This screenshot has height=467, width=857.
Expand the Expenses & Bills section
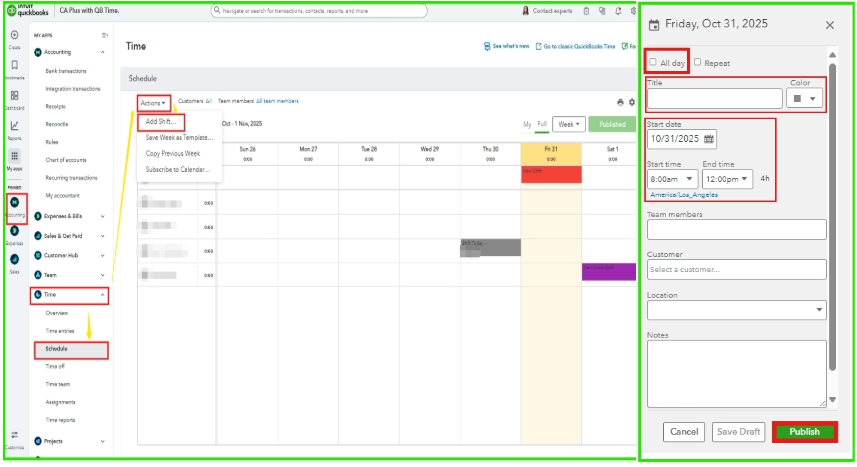click(68, 217)
